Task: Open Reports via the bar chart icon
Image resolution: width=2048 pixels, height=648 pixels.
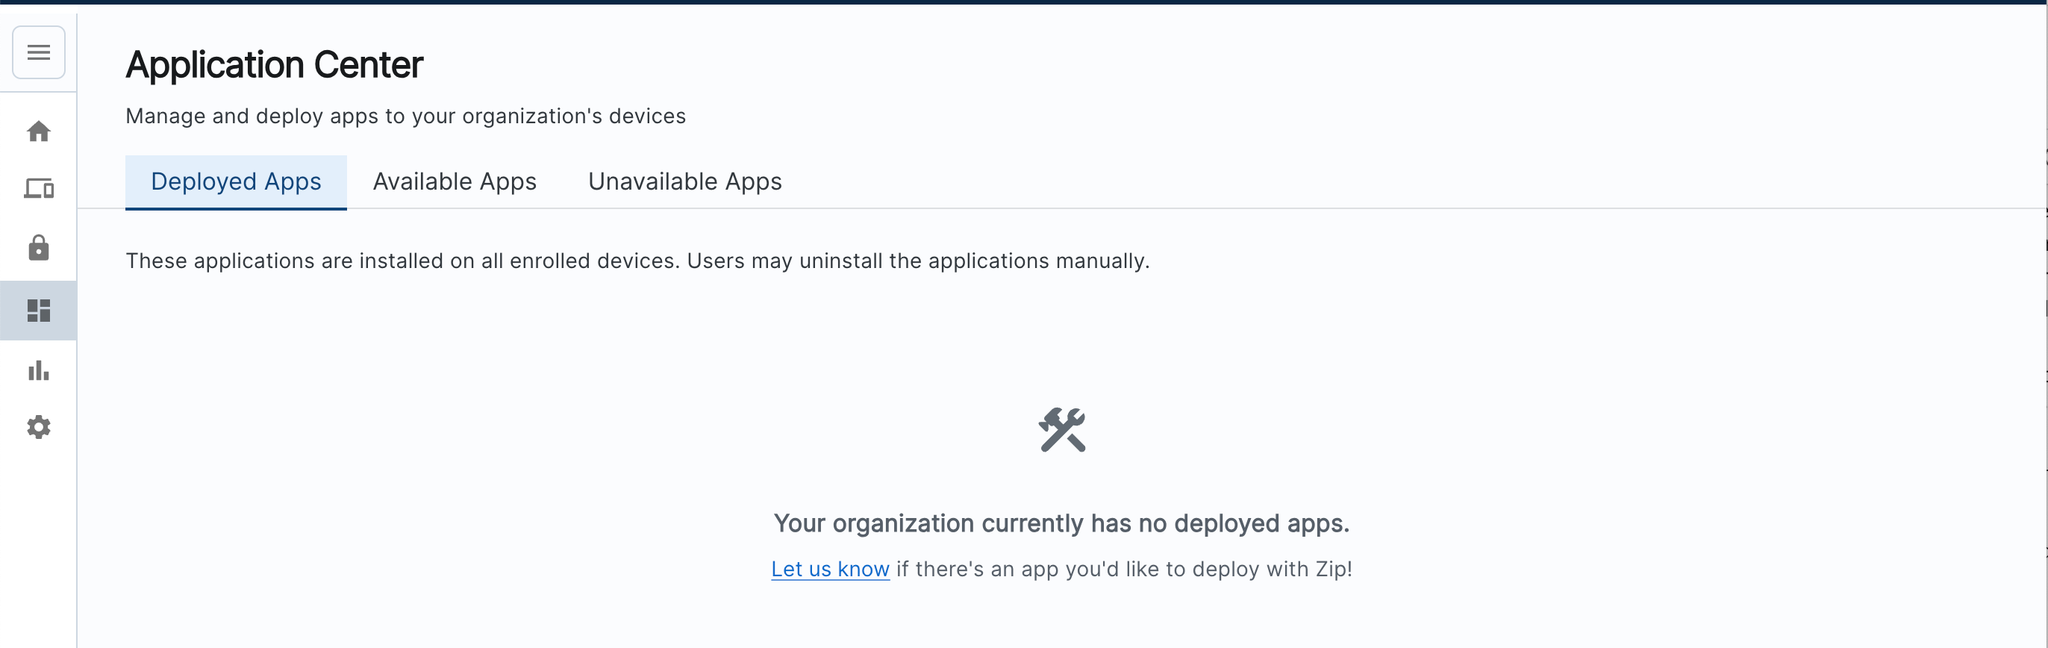Action: 39,371
